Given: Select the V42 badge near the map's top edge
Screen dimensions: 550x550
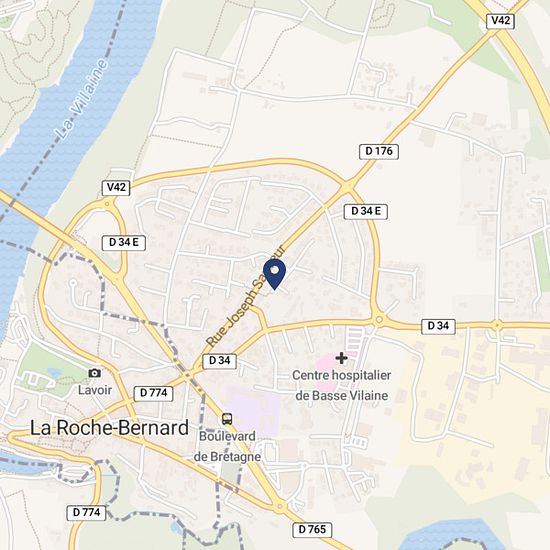Looking at the screenshot, I should point(501,21).
